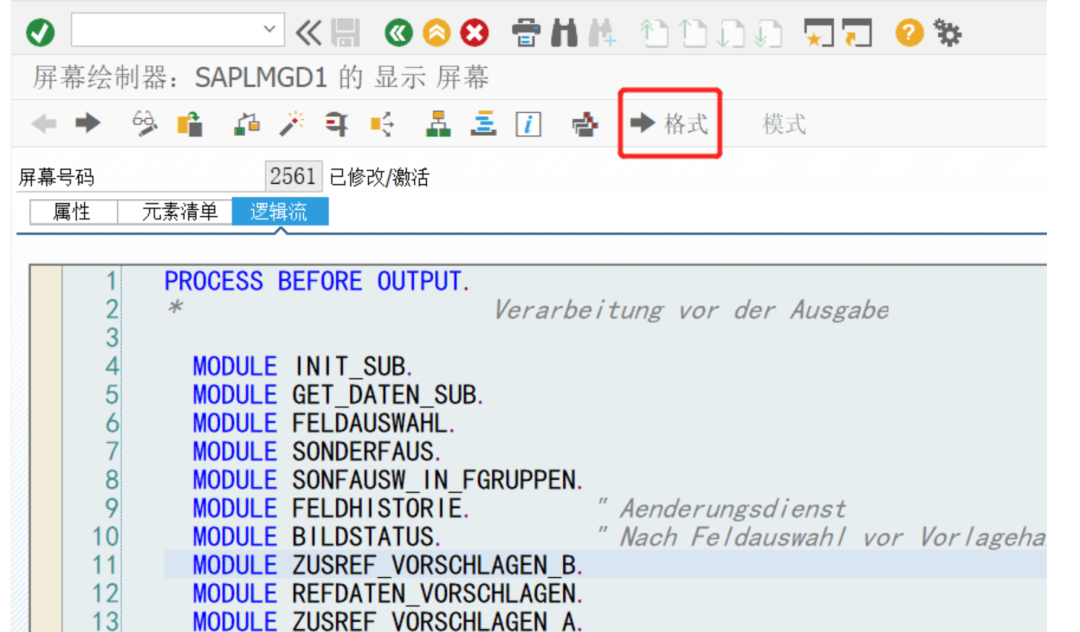Image resolution: width=1080 pixels, height=632 pixels.
Task: Toggle Display/Change glasses-pencil icon
Action: (145, 124)
